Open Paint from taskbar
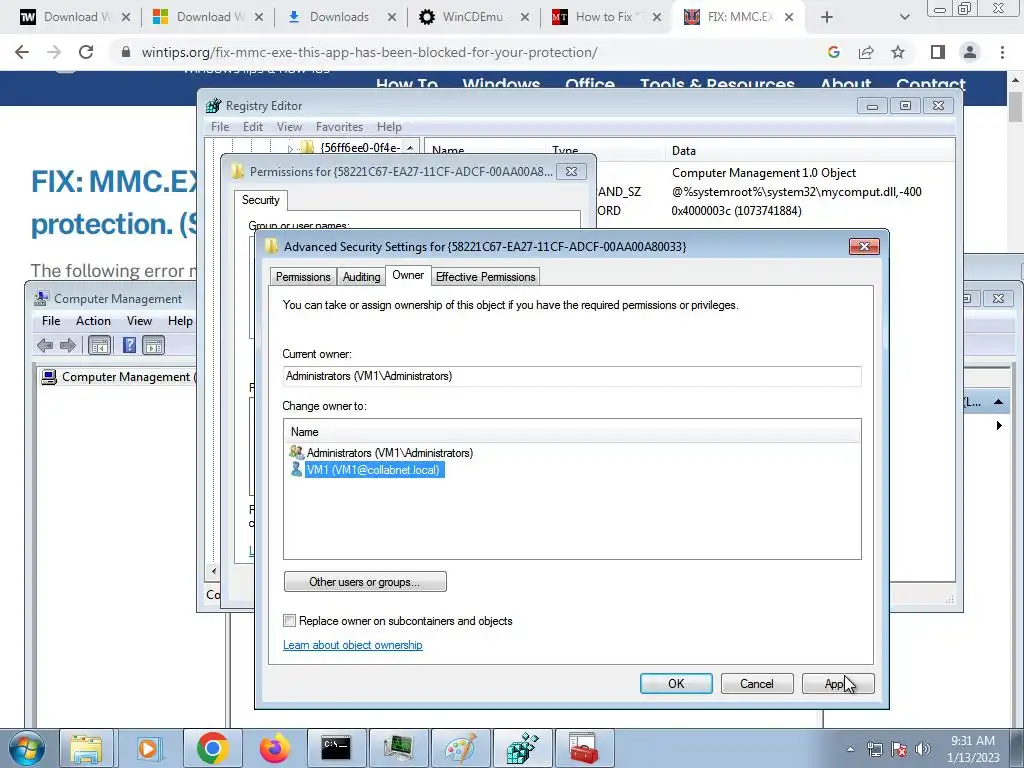The image size is (1024, 768). (x=460, y=748)
